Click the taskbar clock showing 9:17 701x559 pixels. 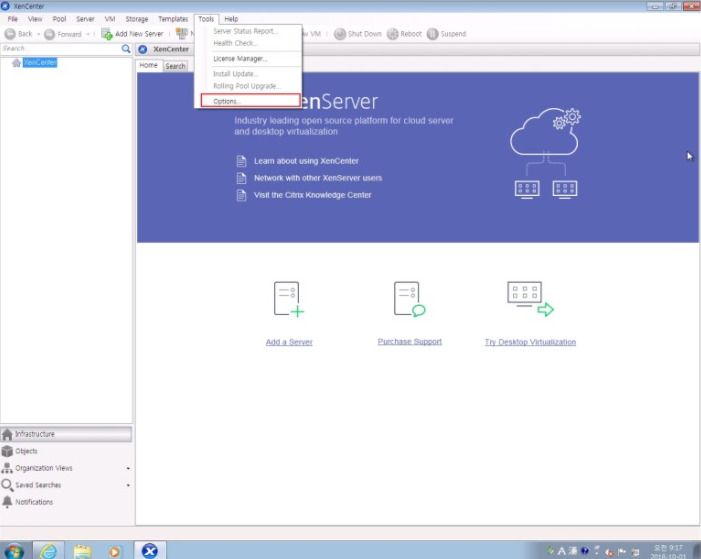[668, 551]
